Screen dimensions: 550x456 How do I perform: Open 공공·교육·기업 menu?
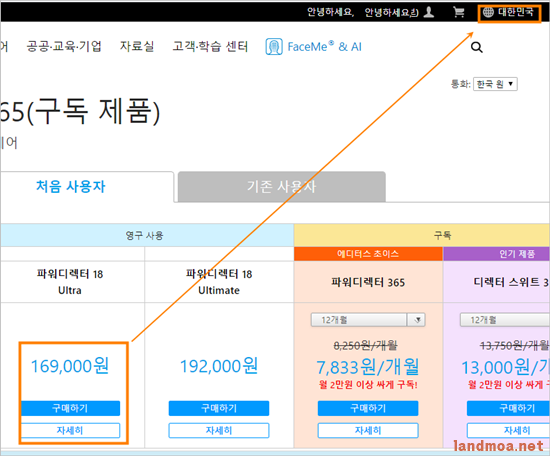coord(64,46)
